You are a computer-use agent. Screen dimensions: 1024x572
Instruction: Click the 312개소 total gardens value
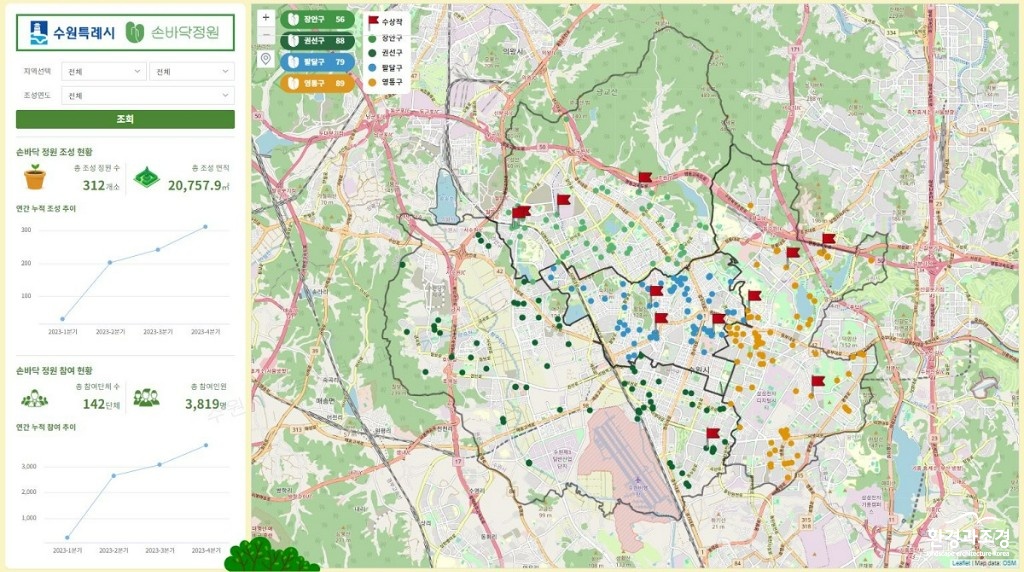tap(101, 185)
